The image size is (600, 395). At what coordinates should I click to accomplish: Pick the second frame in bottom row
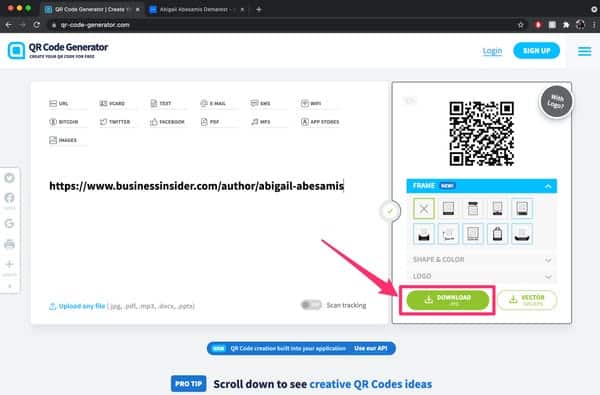click(448, 234)
